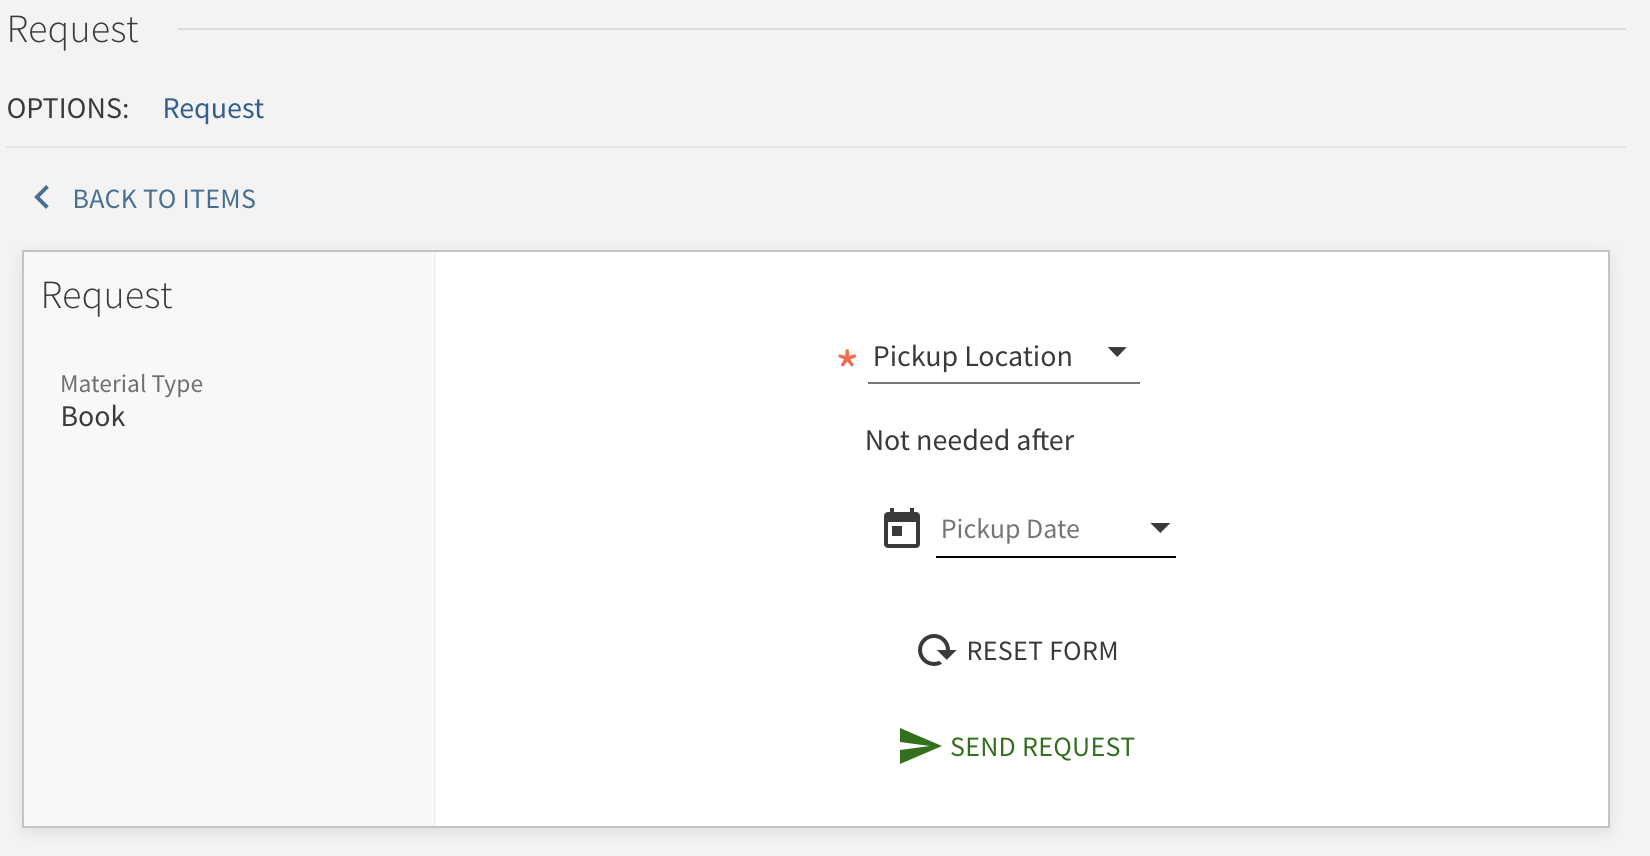Image resolution: width=1650 pixels, height=856 pixels.
Task: Click the green paper plane send icon
Action: (919, 746)
